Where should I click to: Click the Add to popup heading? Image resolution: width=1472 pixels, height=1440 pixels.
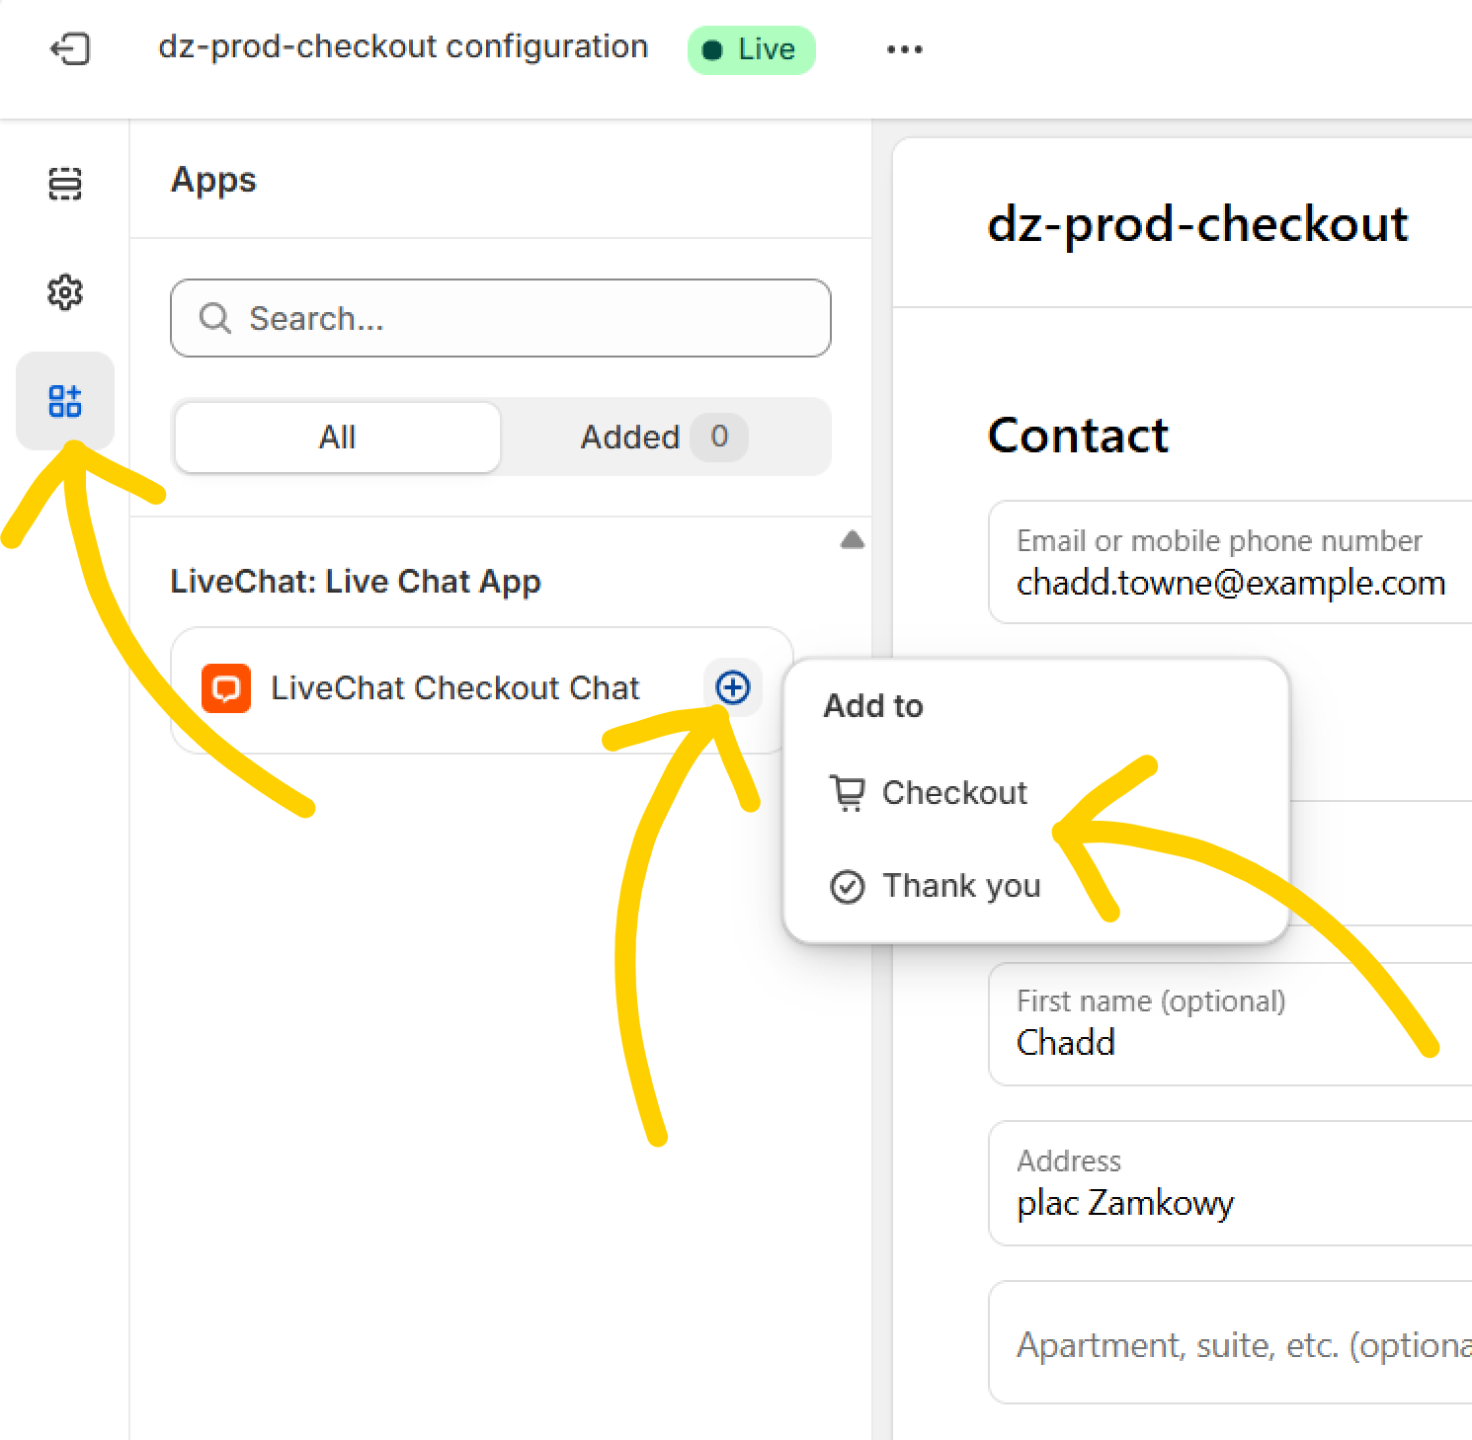pos(873,706)
